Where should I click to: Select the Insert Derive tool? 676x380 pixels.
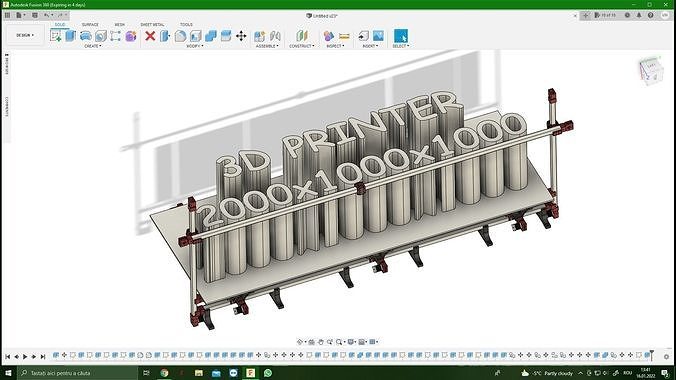[363, 36]
